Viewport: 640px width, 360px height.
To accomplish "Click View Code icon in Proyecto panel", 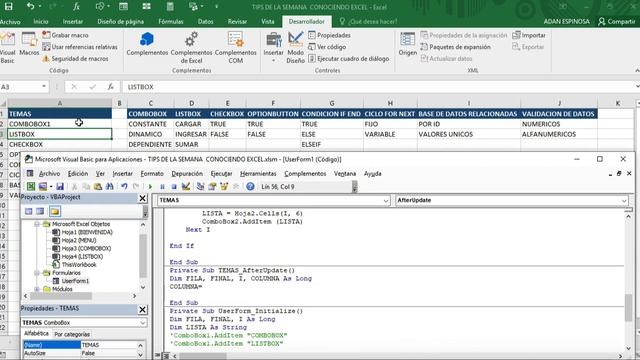I will tap(28, 211).
